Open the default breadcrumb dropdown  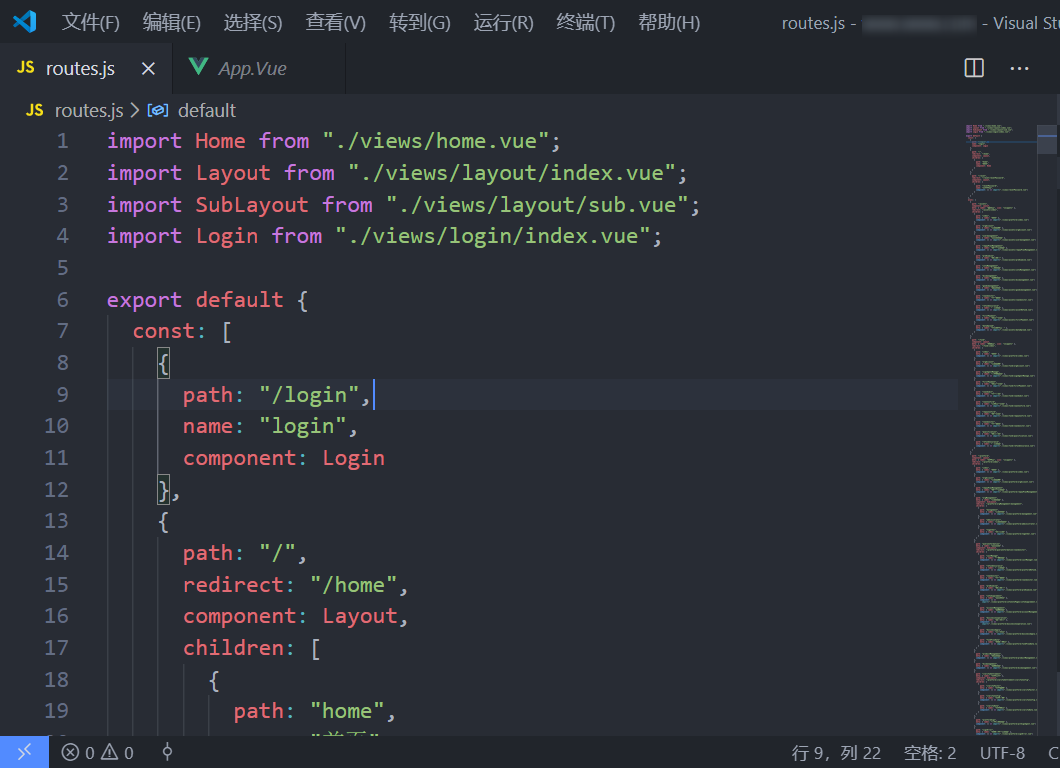pyautogui.click(x=207, y=110)
